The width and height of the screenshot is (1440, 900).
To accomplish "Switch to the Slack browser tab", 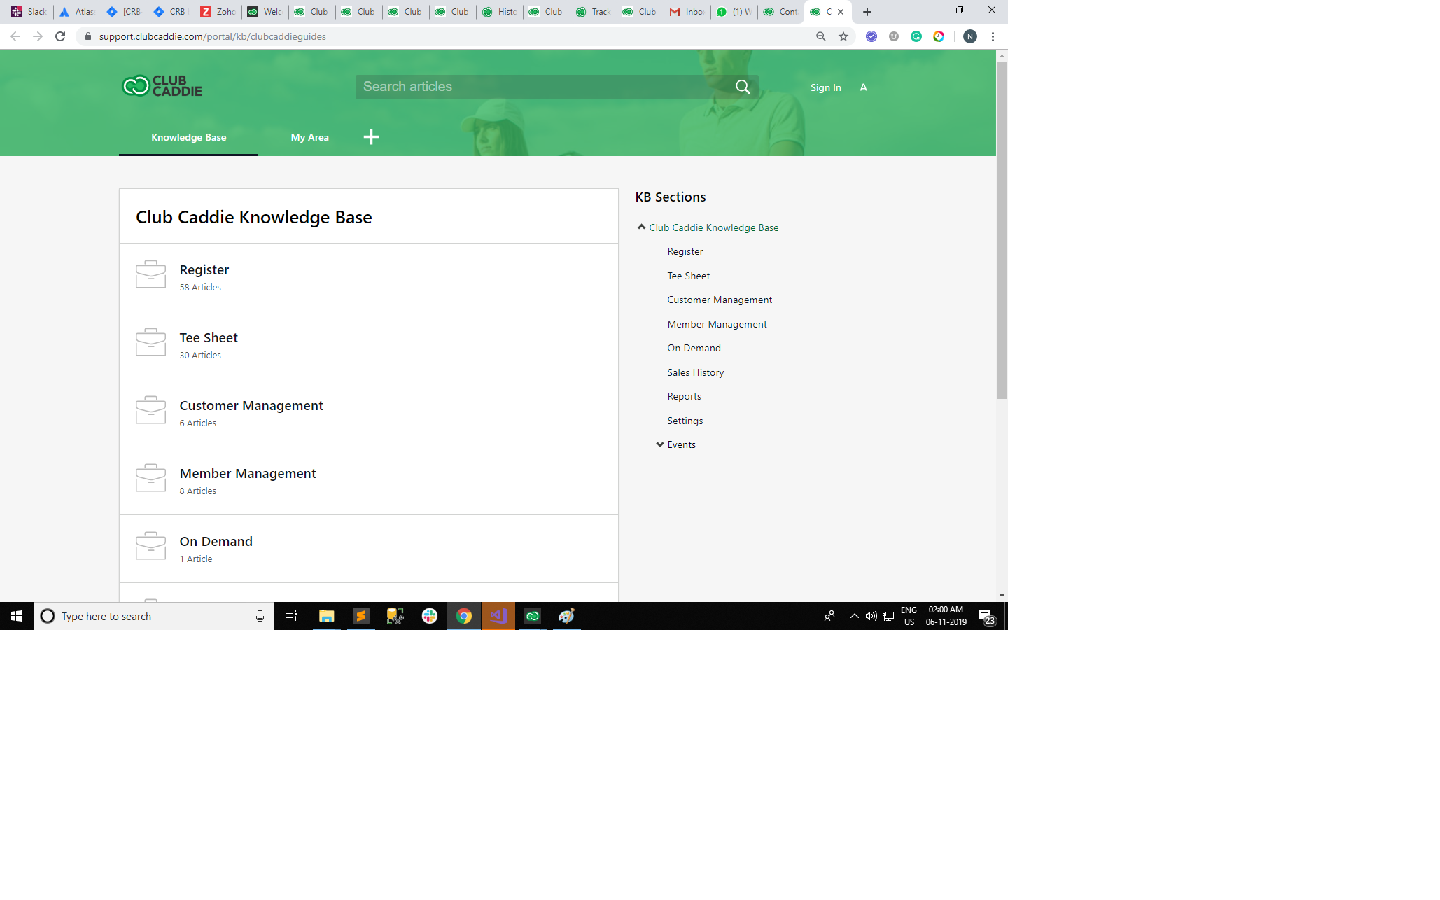I will pyautogui.click(x=29, y=12).
